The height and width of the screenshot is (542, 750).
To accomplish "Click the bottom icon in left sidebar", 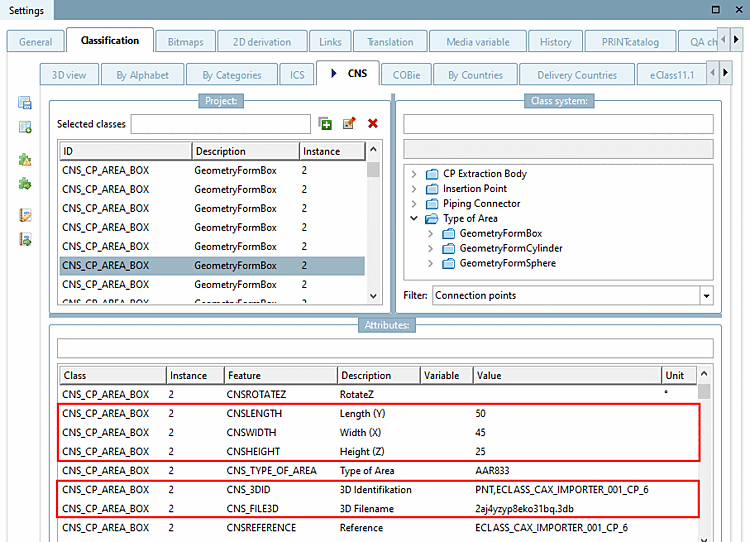I will [25, 240].
